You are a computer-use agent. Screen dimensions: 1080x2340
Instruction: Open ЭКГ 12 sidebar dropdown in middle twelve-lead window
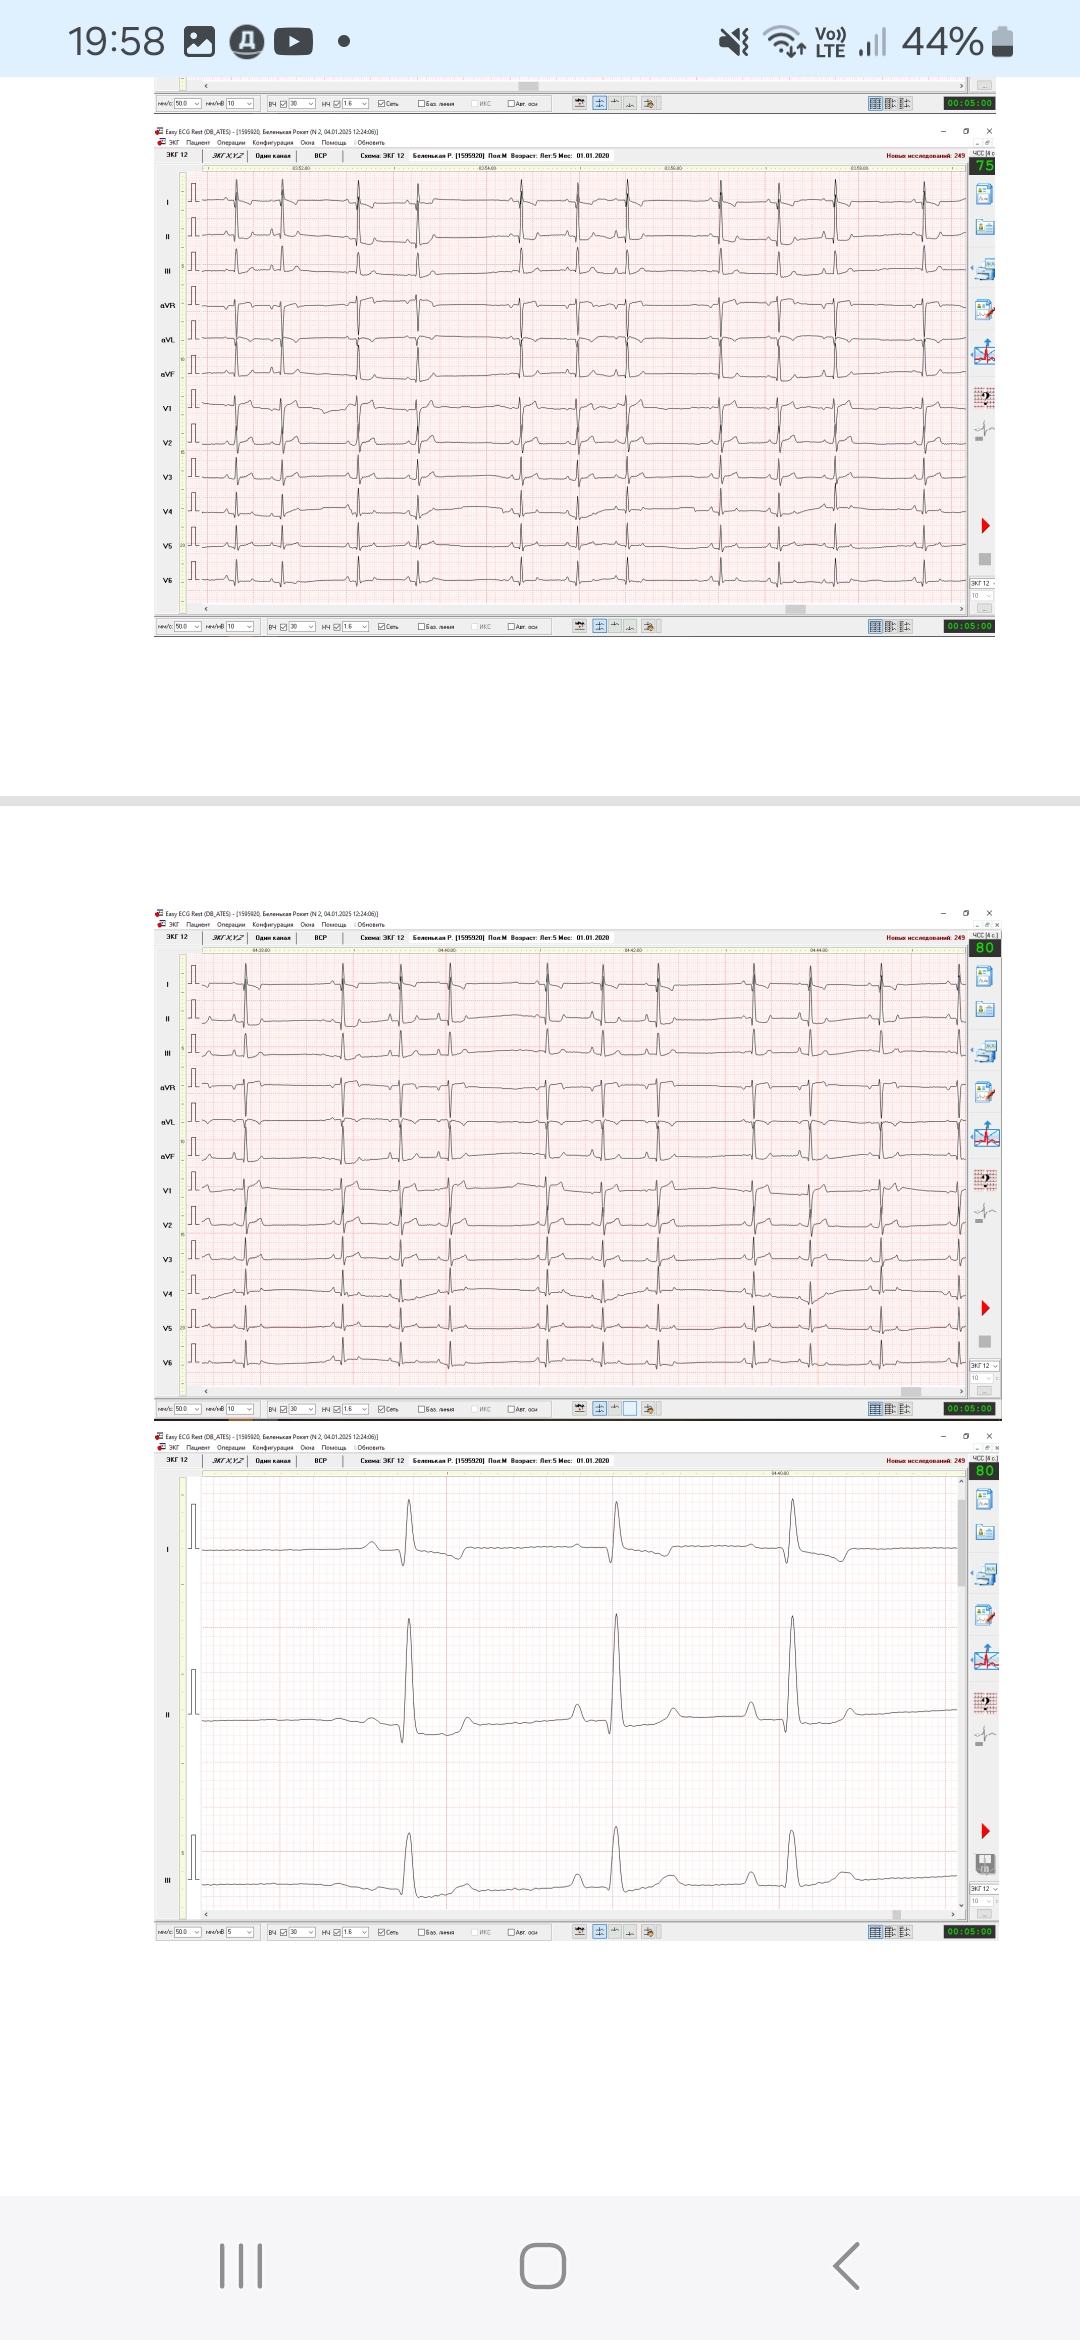click(x=984, y=1366)
